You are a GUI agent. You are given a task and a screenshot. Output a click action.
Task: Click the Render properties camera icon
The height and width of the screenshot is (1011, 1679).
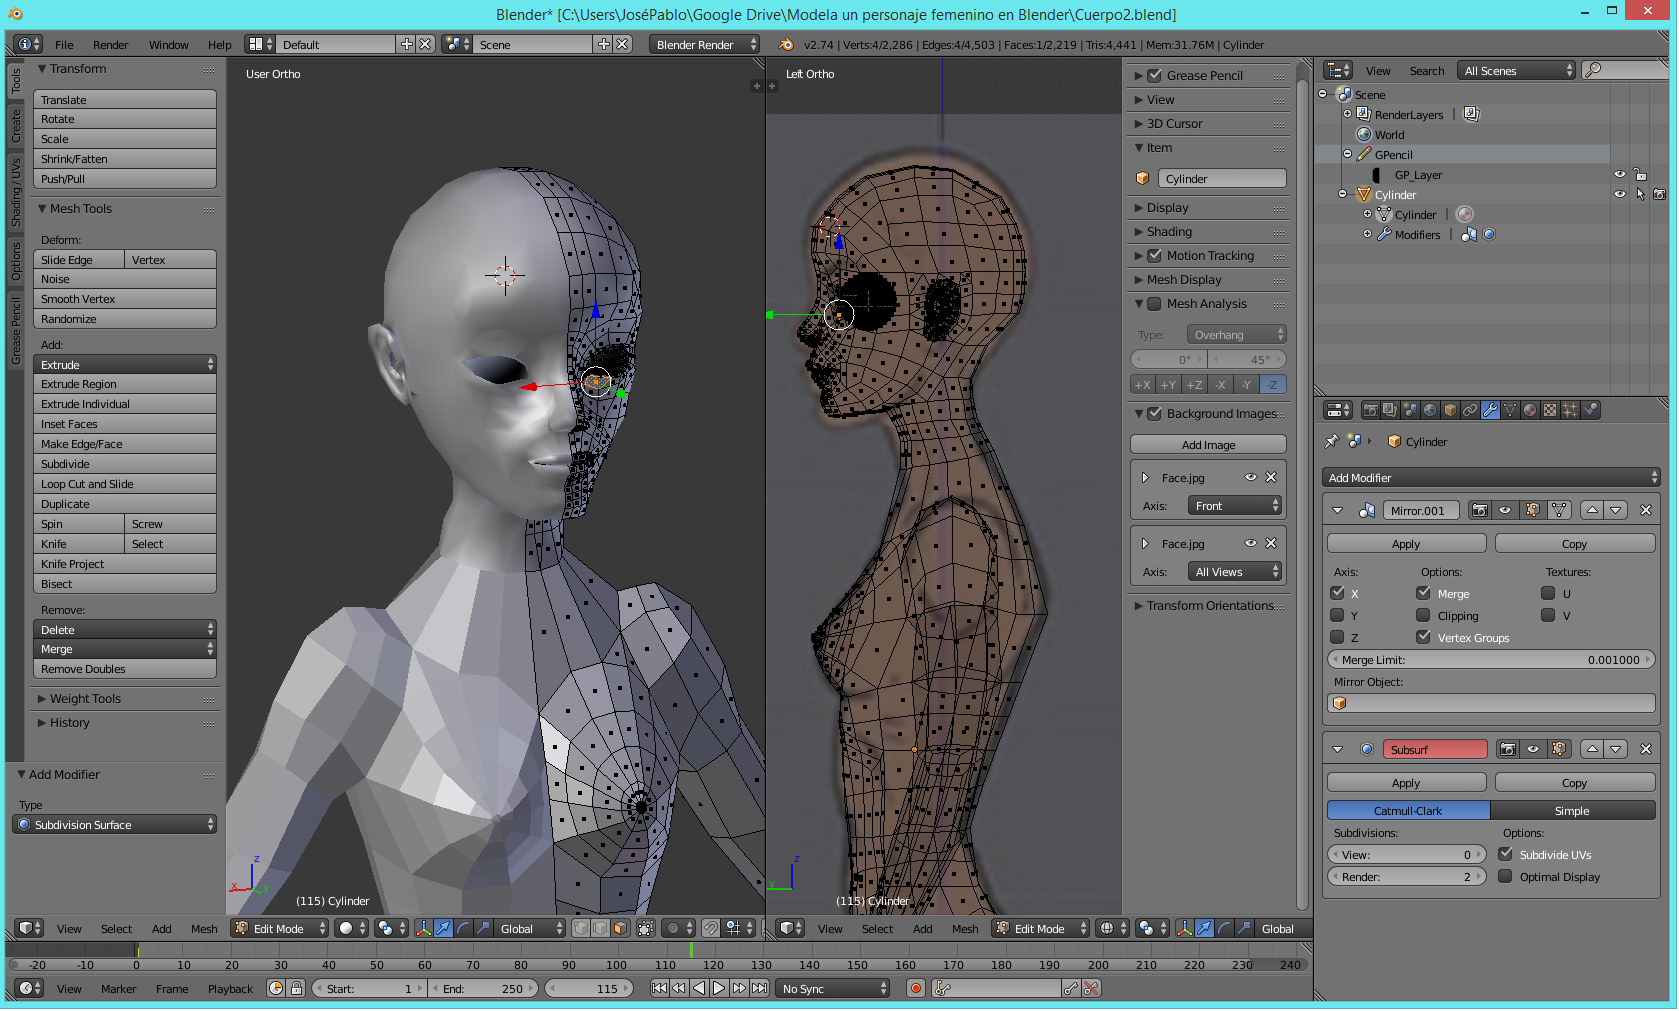coord(1370,410)
